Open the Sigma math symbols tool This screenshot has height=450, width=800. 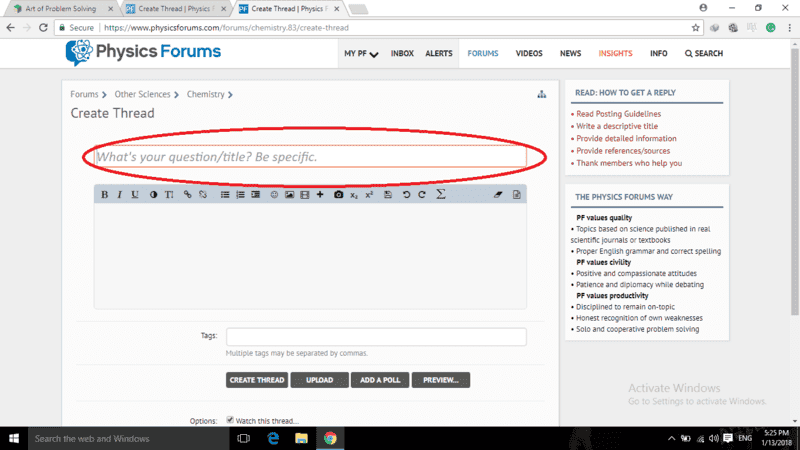click(441, 194)
